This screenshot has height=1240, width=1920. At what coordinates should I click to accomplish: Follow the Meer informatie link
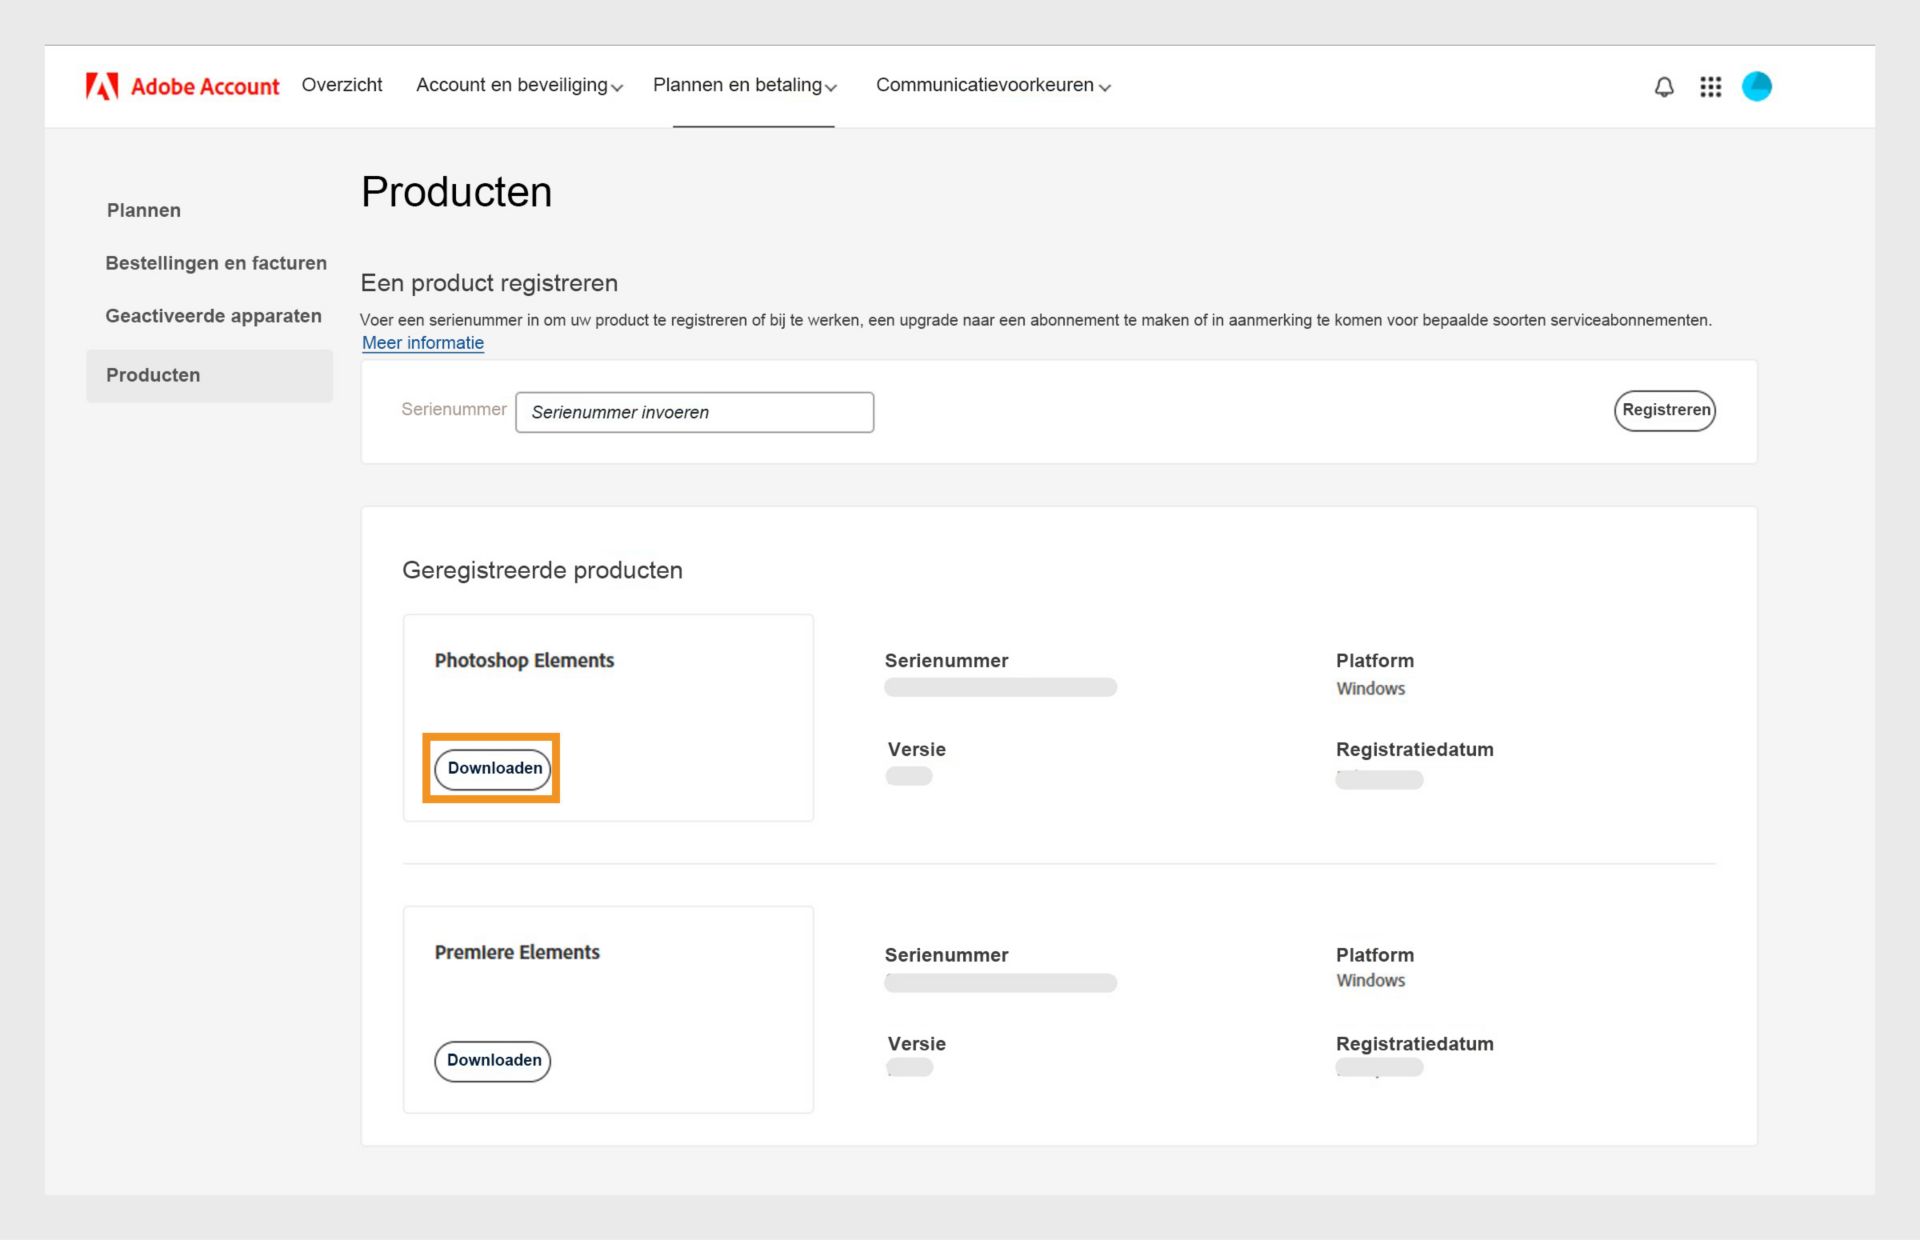click(x=423, y=343)
